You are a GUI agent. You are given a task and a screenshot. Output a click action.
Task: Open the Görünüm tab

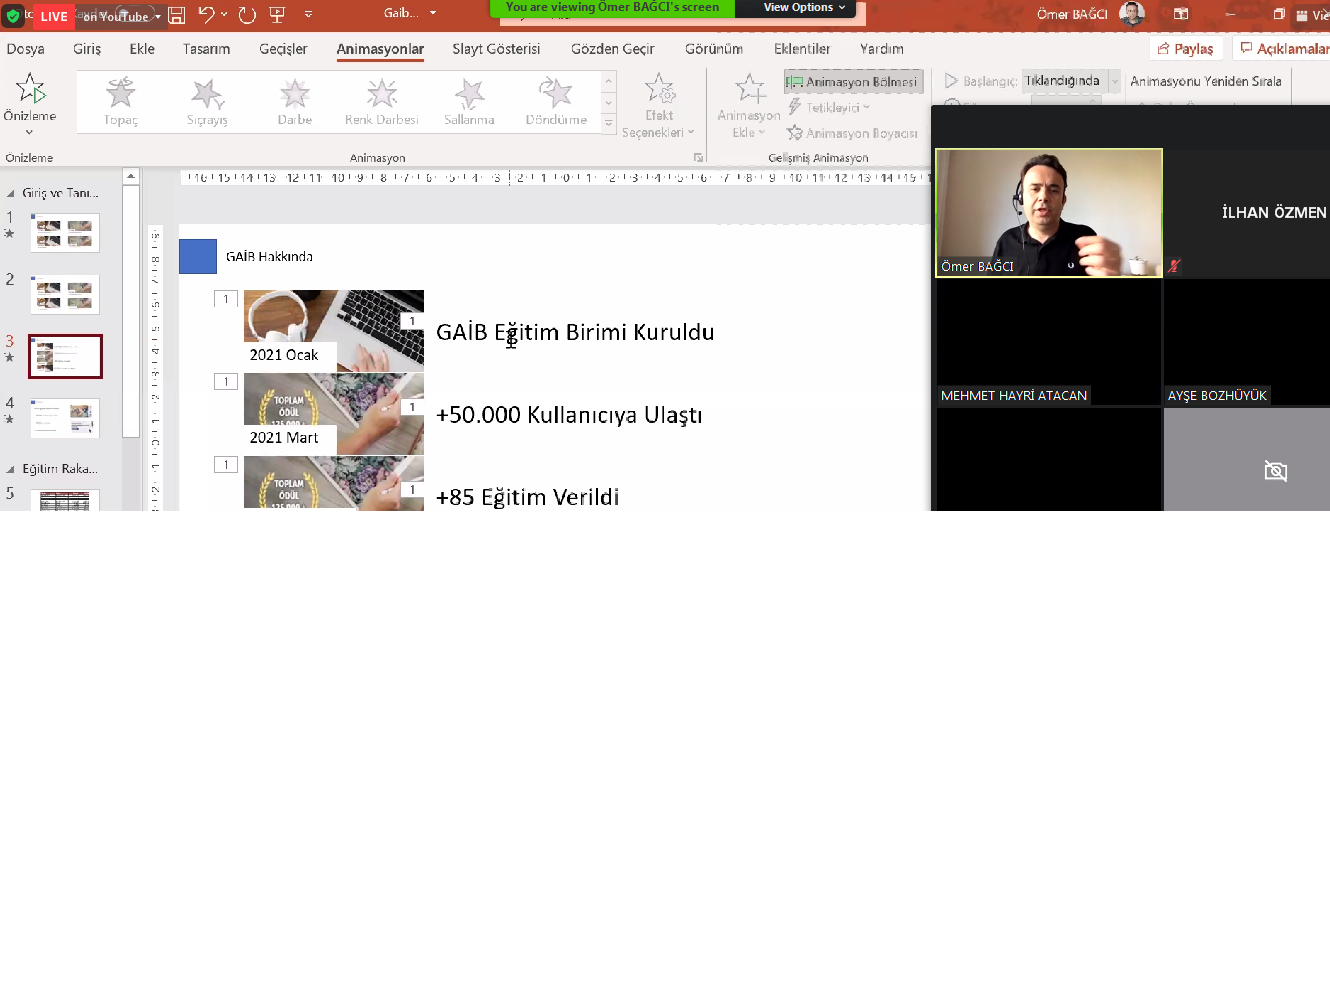point(714,49)
